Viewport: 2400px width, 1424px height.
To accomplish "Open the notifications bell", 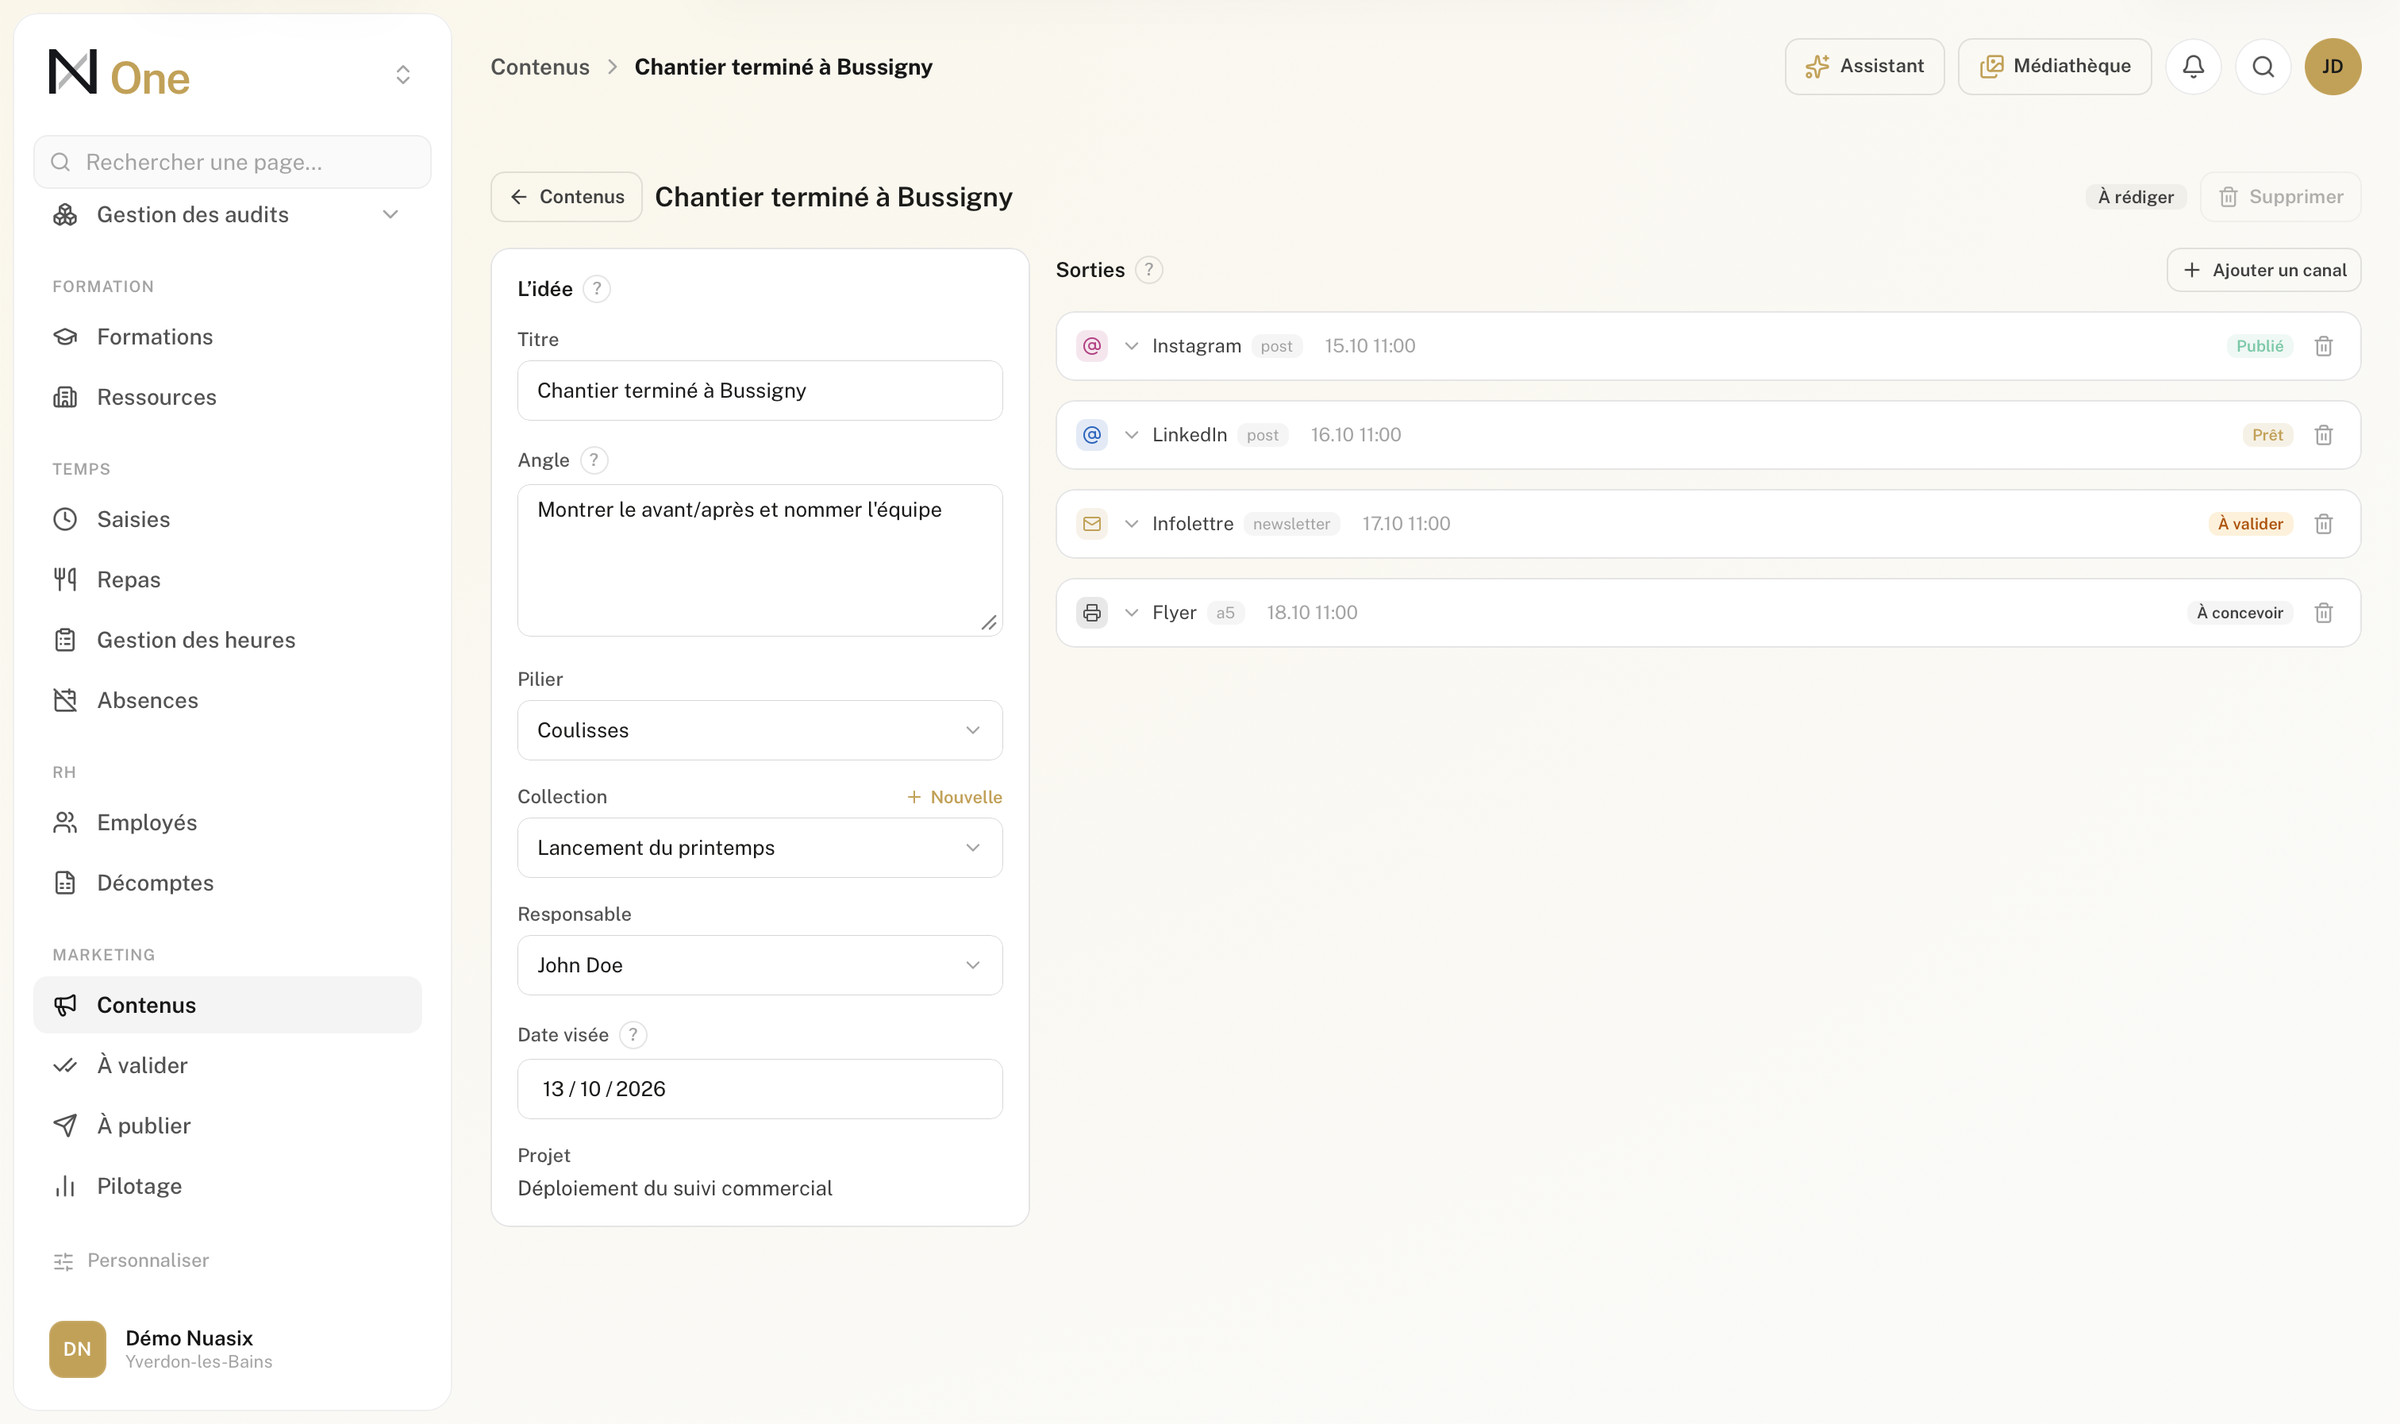I will coord(2193,66).
